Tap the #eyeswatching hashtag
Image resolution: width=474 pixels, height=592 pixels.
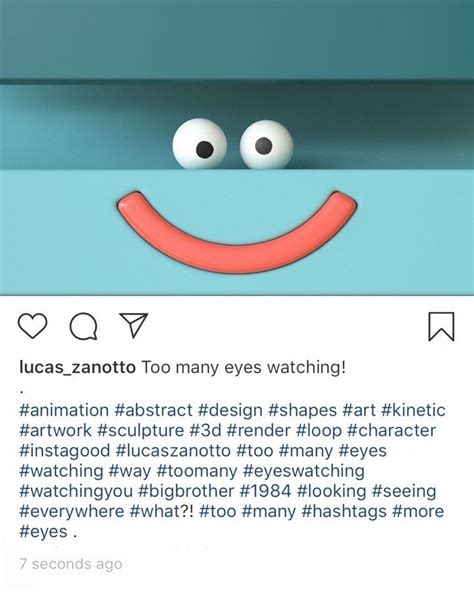(x=304, y=471)
